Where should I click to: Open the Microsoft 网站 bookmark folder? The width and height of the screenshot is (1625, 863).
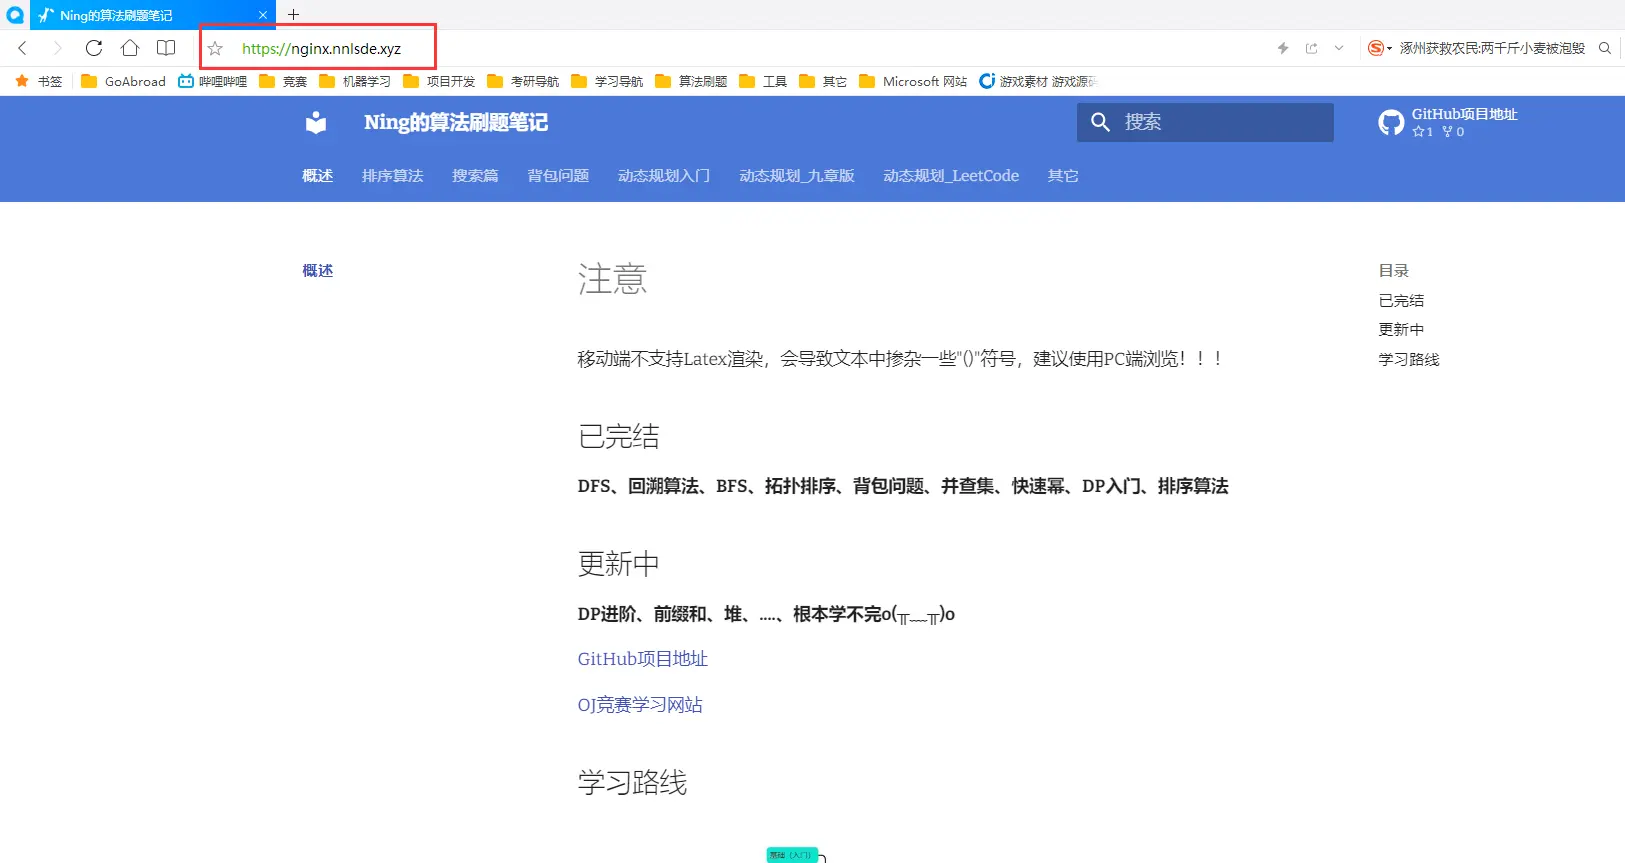tap(913, 81)
